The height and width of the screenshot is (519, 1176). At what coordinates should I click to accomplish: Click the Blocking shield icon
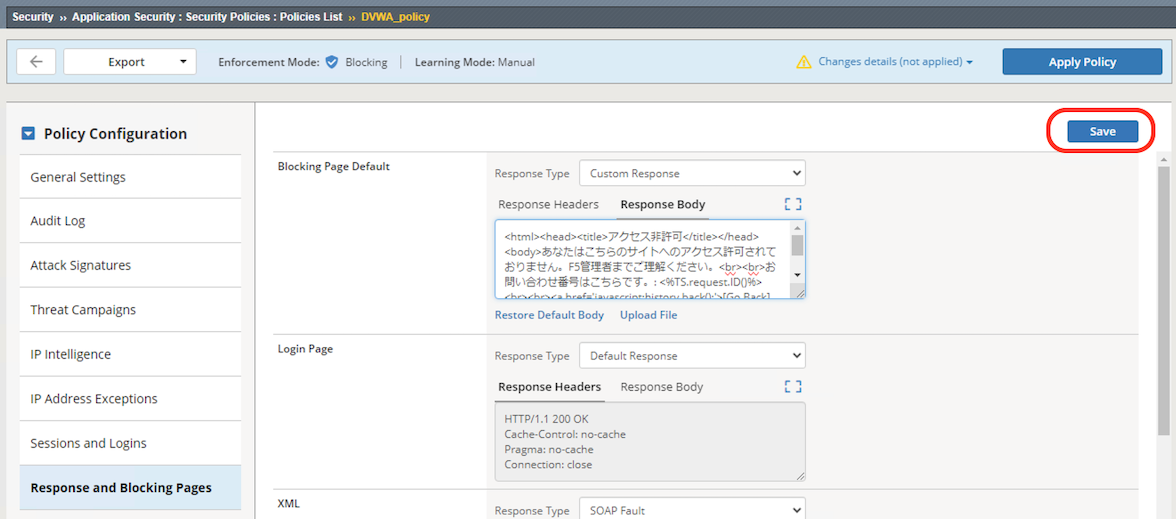[332, 62]
